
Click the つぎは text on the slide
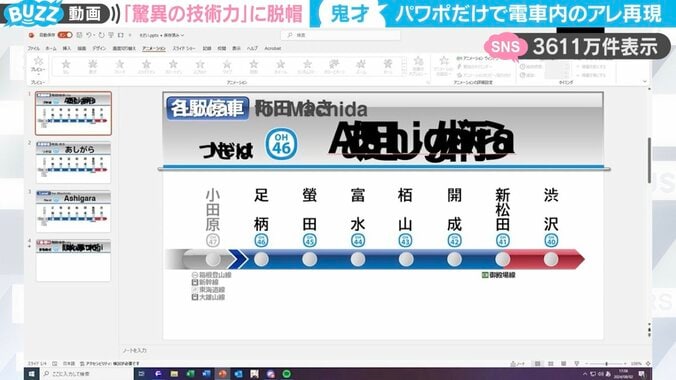click(x=226, y=151)
